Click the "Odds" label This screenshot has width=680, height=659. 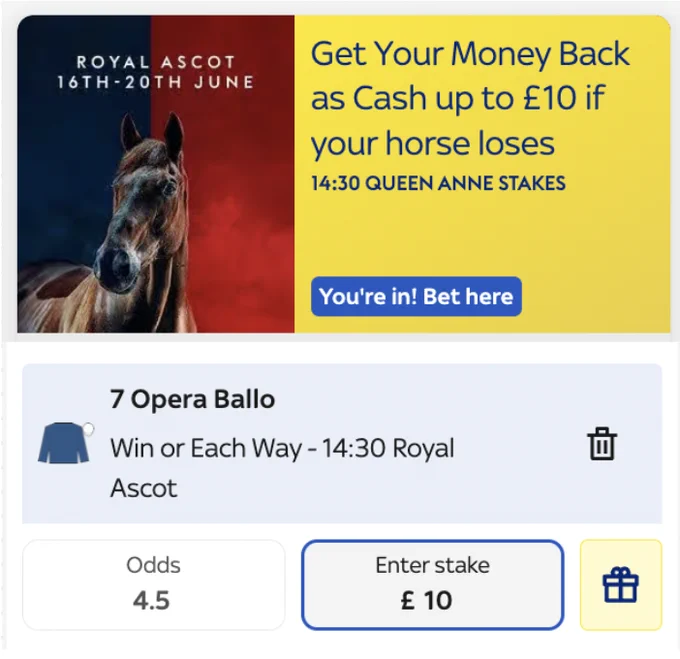[x=154, y=565]
